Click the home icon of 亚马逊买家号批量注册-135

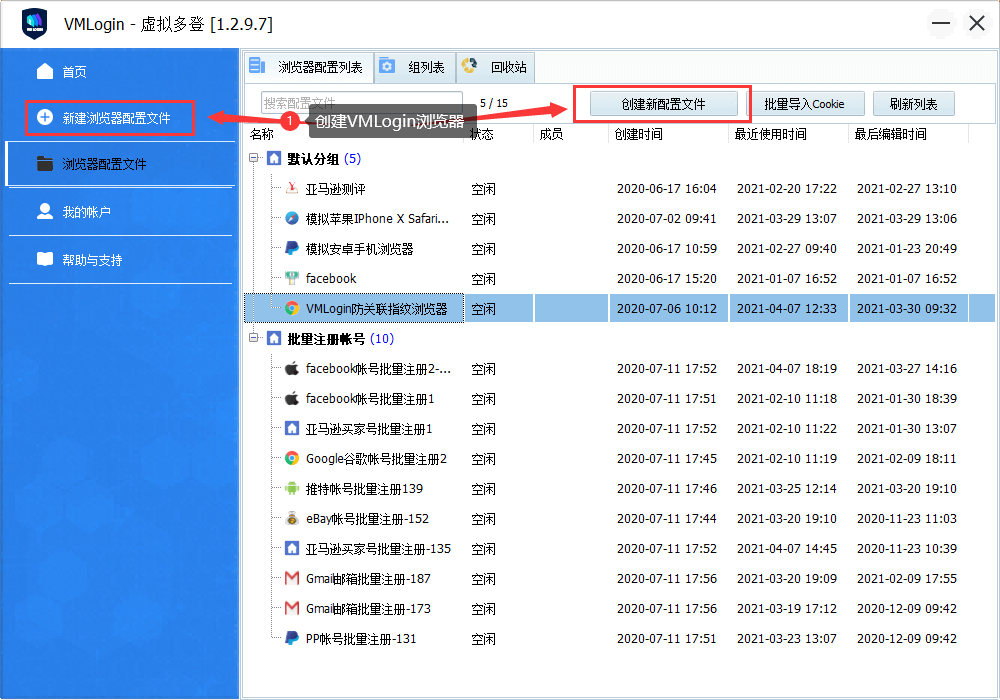(x=291, y=548)
